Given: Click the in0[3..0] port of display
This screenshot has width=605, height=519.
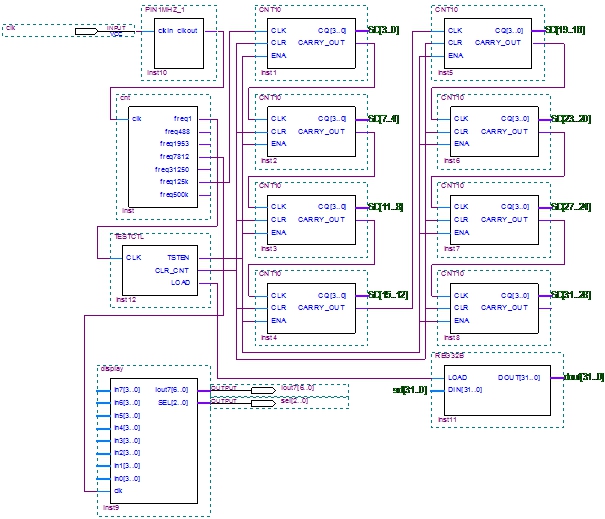Looking at the screenshot, I should [127, 478].
